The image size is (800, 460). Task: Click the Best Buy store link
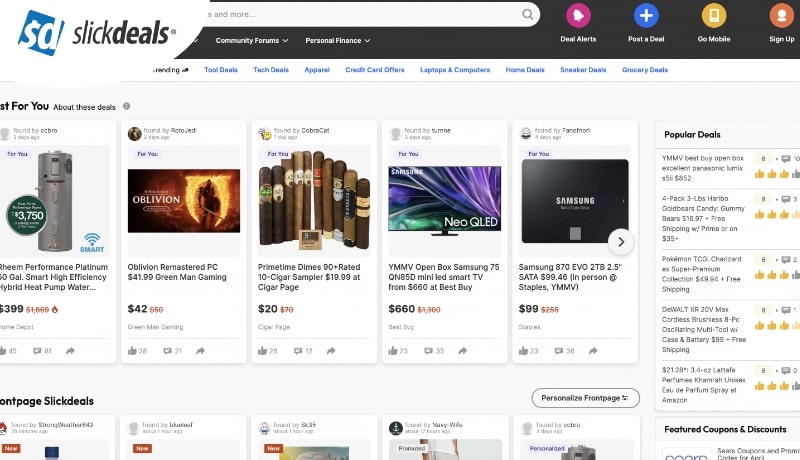[401, 327]
